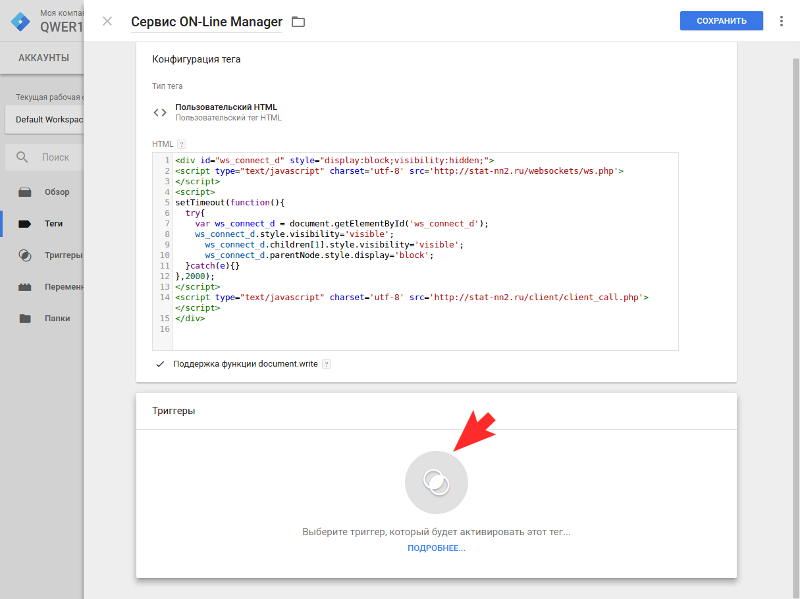Click the search magnifier icon

click(22, 157)
